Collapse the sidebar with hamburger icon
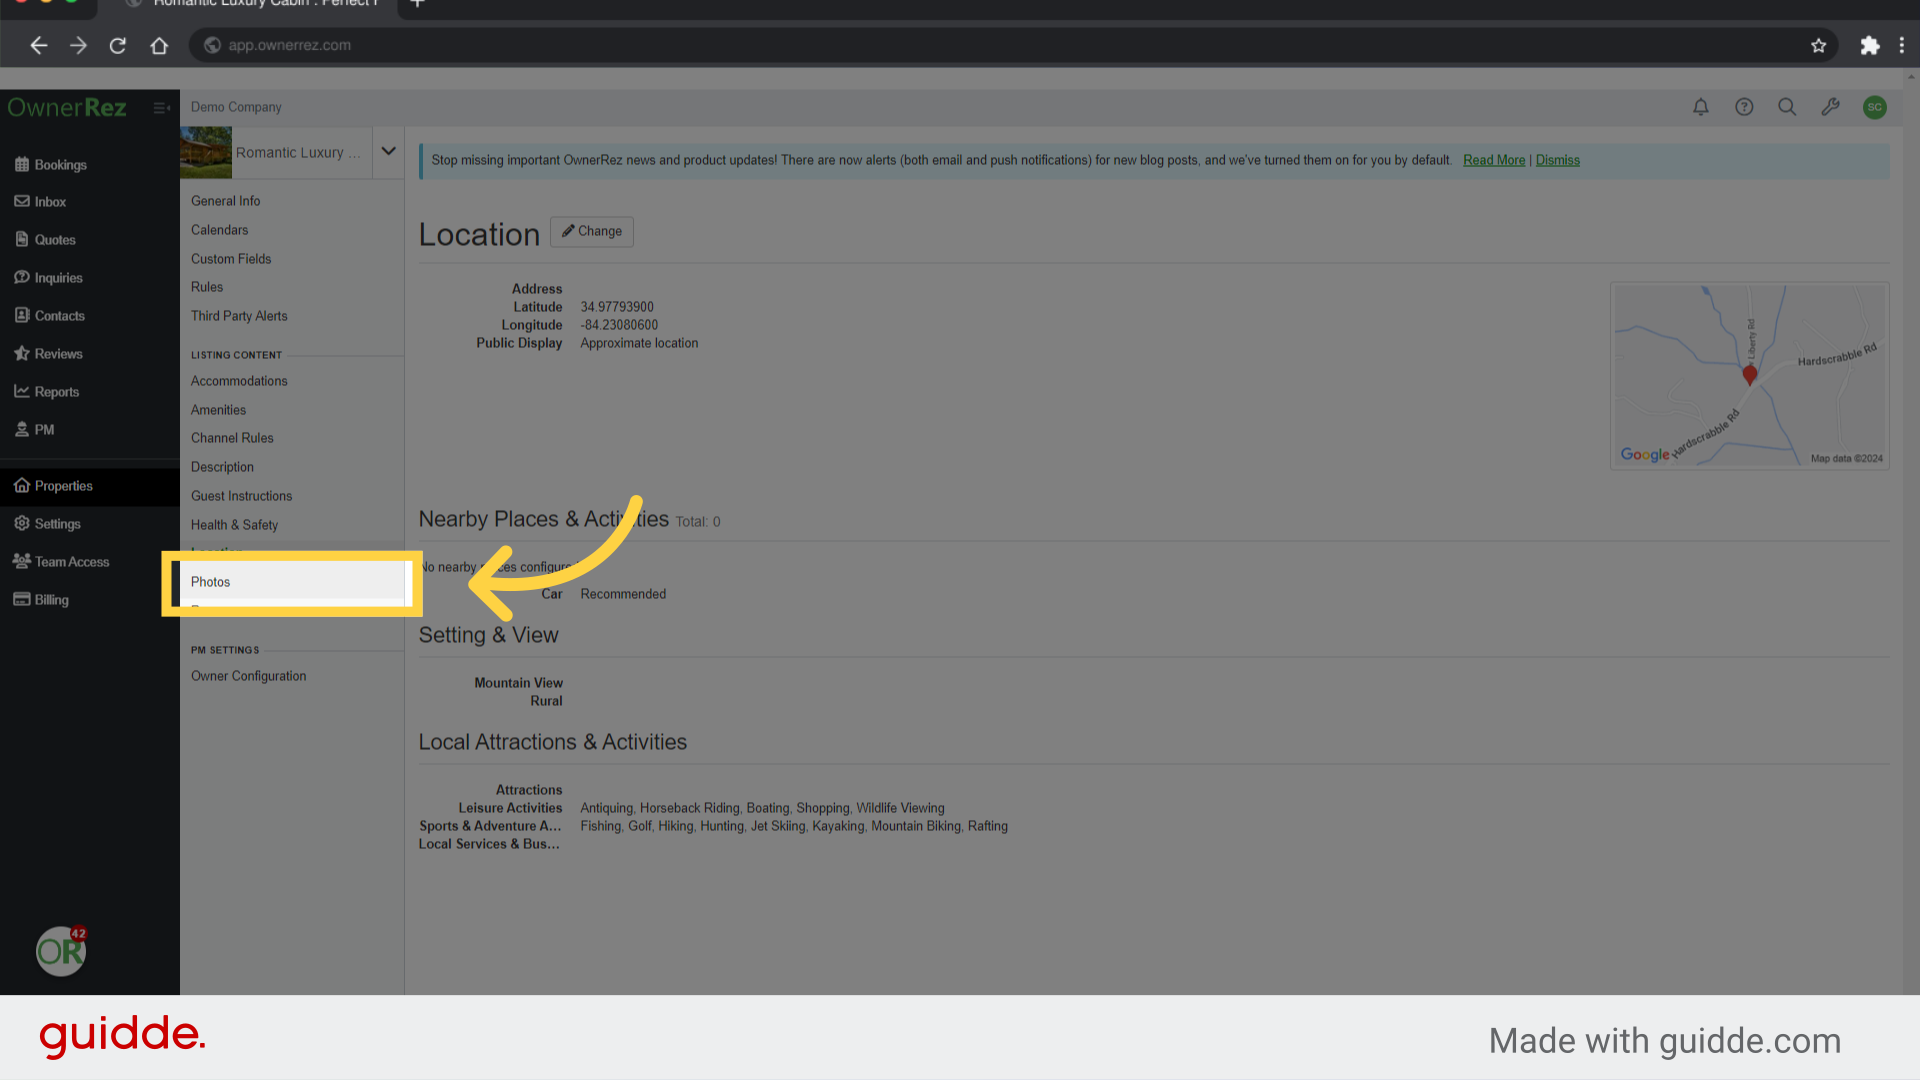This screenshot has height=1080, width=1920. click(x=160, y=108)
